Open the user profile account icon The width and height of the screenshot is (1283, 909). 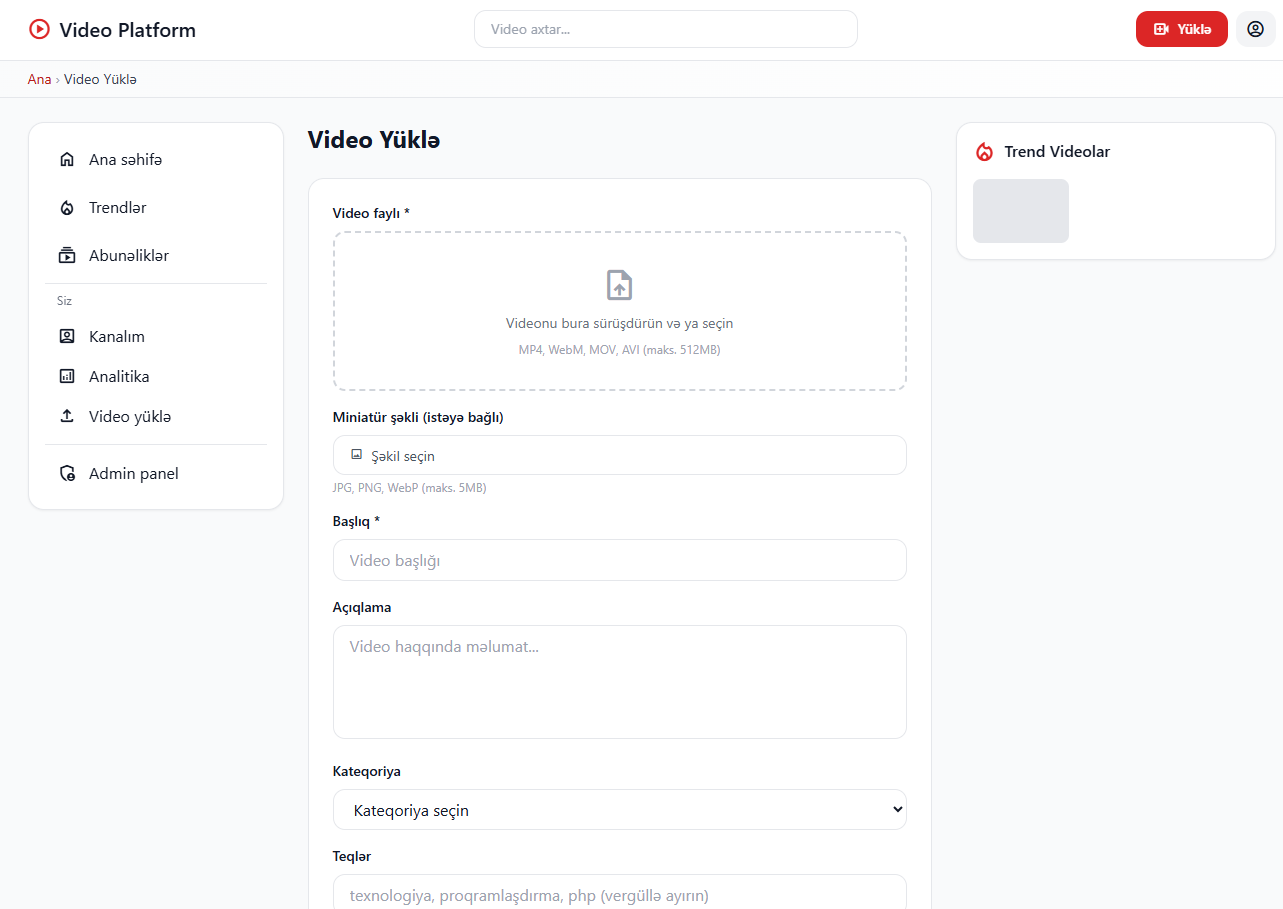tap(1255, 29)
